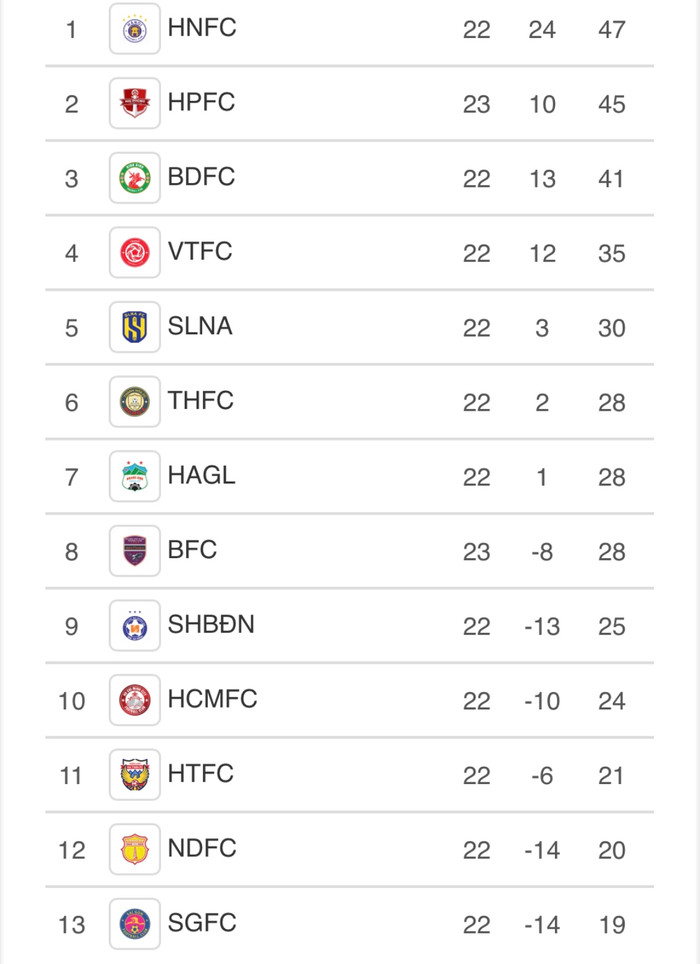
Task: Click the SLNA yellow-blue crest
Action: click(x=134, y=327)
